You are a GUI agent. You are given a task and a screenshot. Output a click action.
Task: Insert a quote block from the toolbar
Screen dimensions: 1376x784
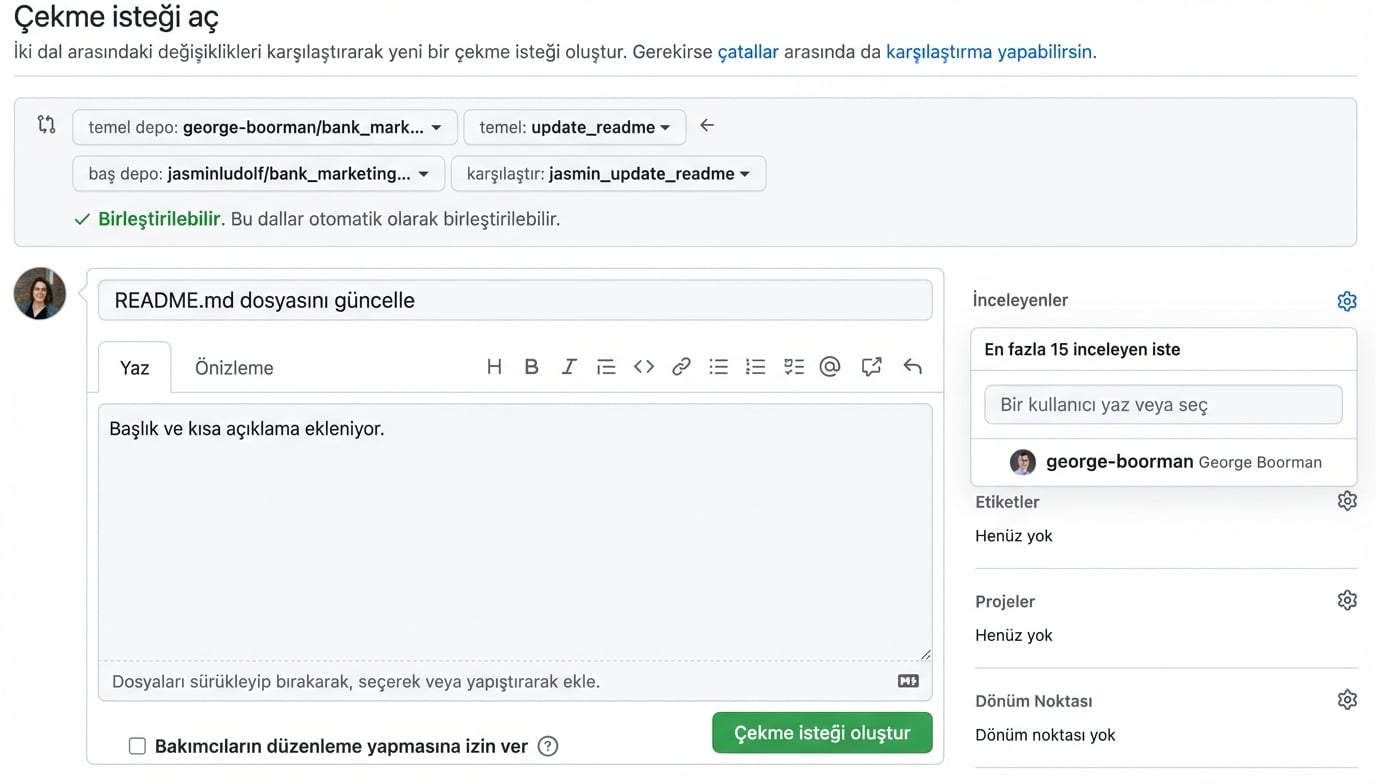[606, 366]
